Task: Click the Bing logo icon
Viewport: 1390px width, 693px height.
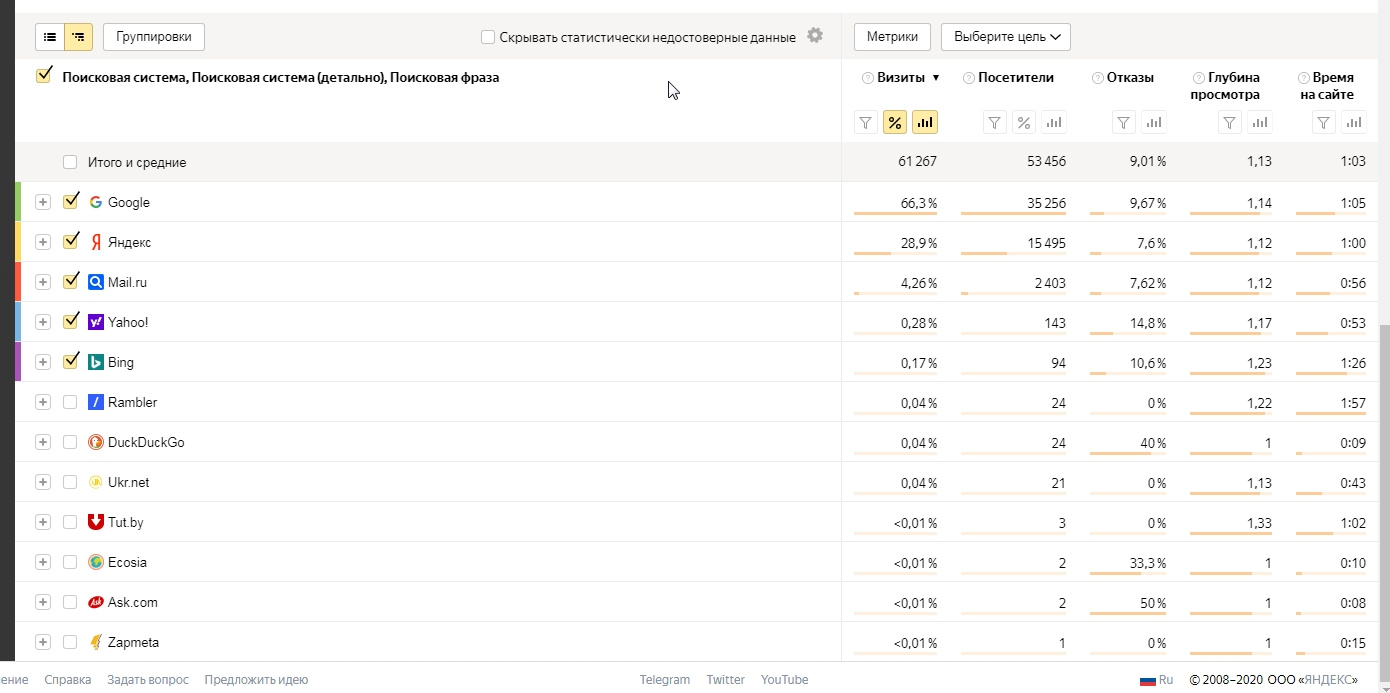Action: (96, 362)
